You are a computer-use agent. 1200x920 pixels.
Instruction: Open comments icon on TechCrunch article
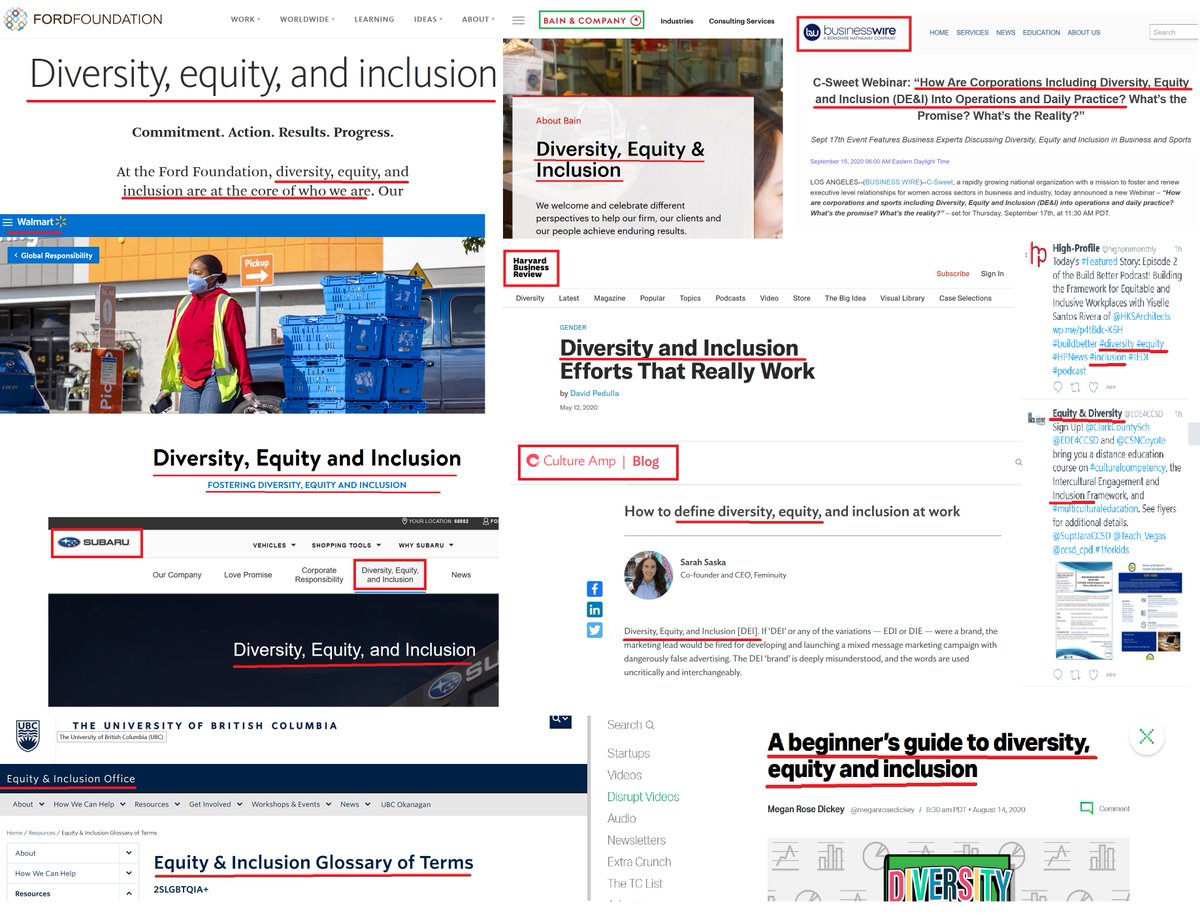point(1087,808)
